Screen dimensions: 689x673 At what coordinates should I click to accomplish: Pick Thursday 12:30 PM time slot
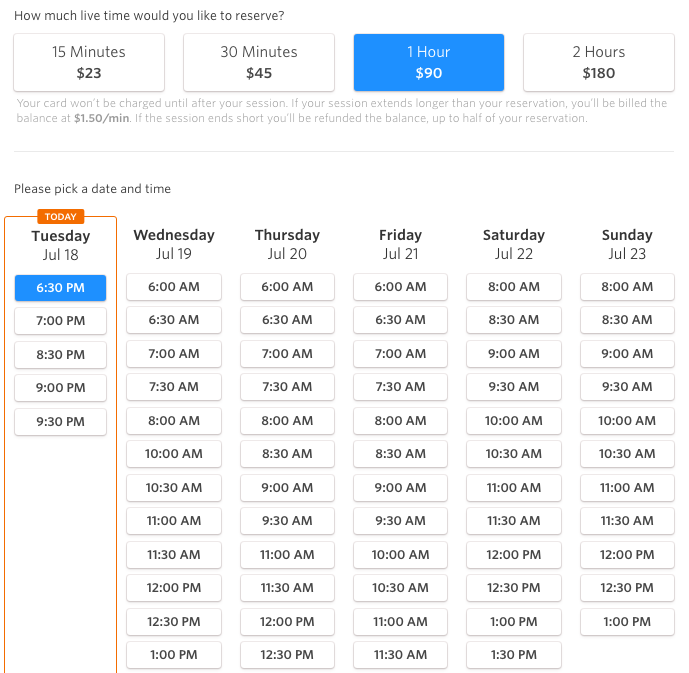coord(287,655)
